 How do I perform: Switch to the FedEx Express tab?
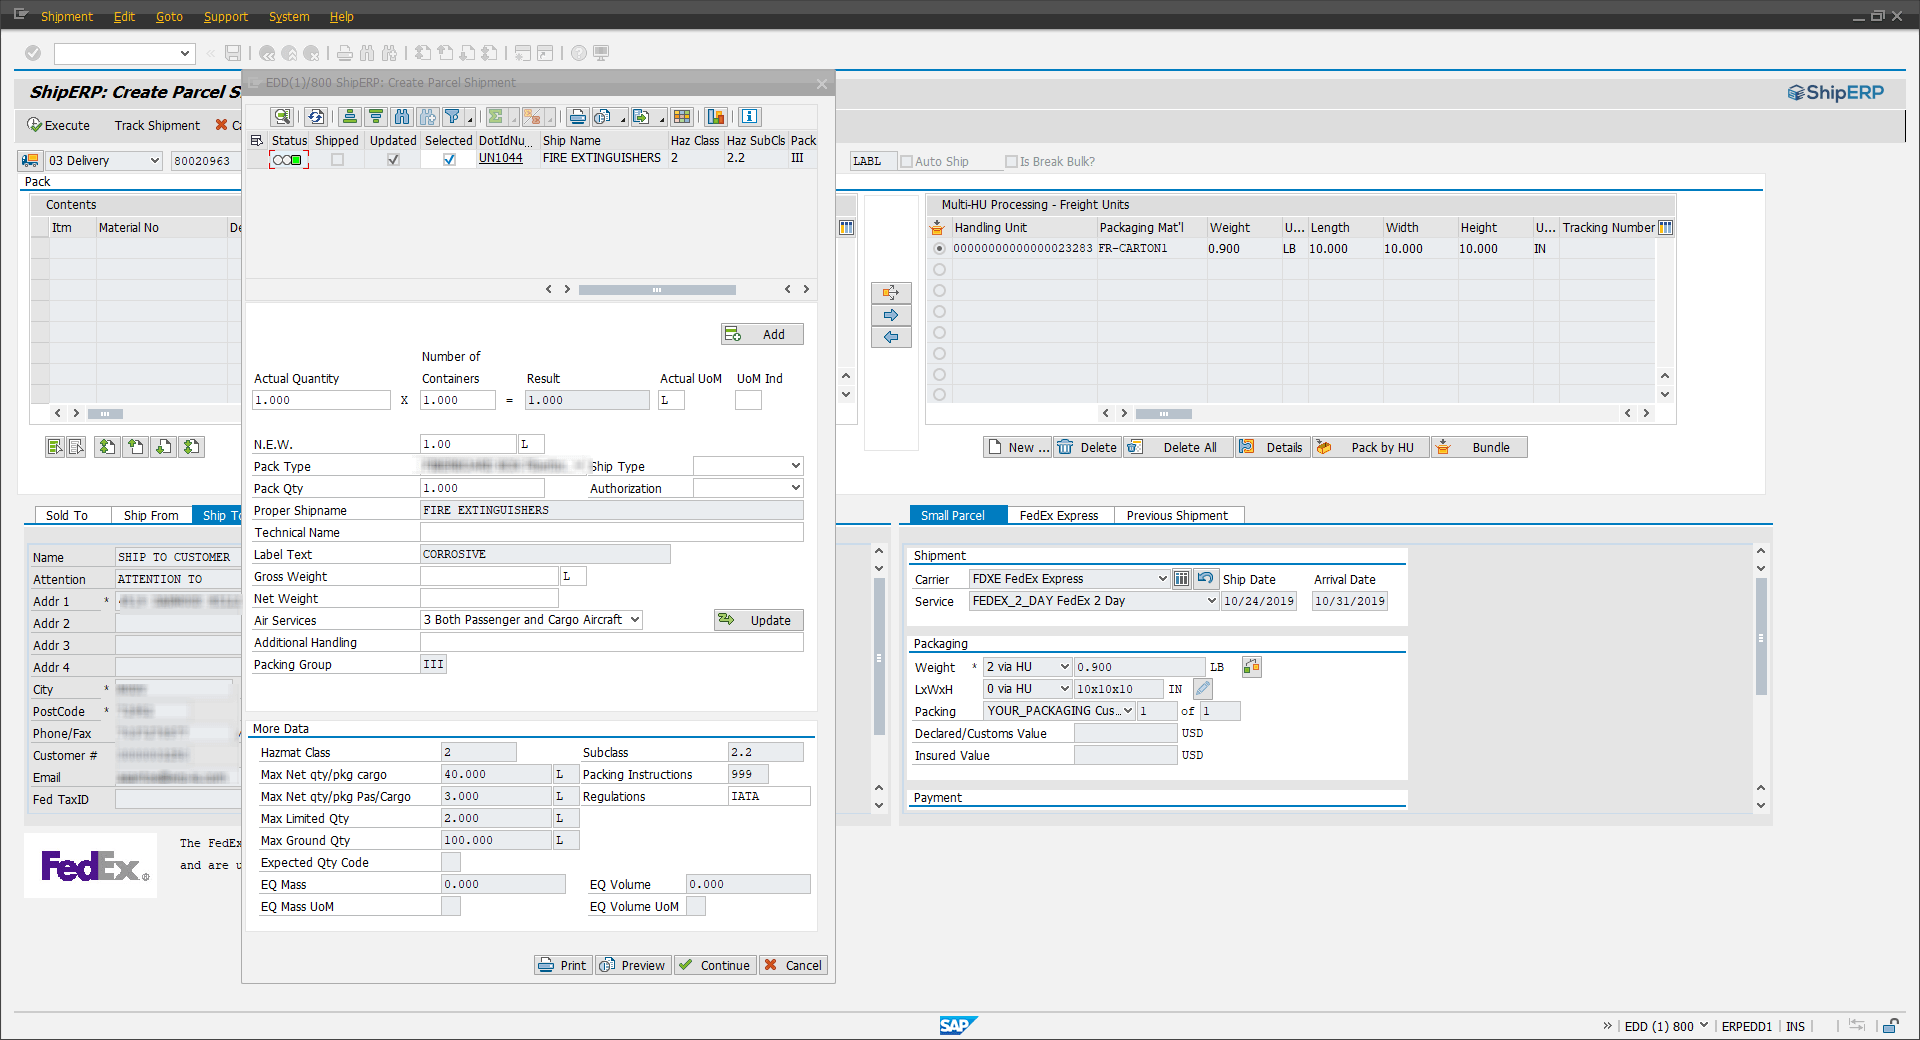pos(1058,515)
